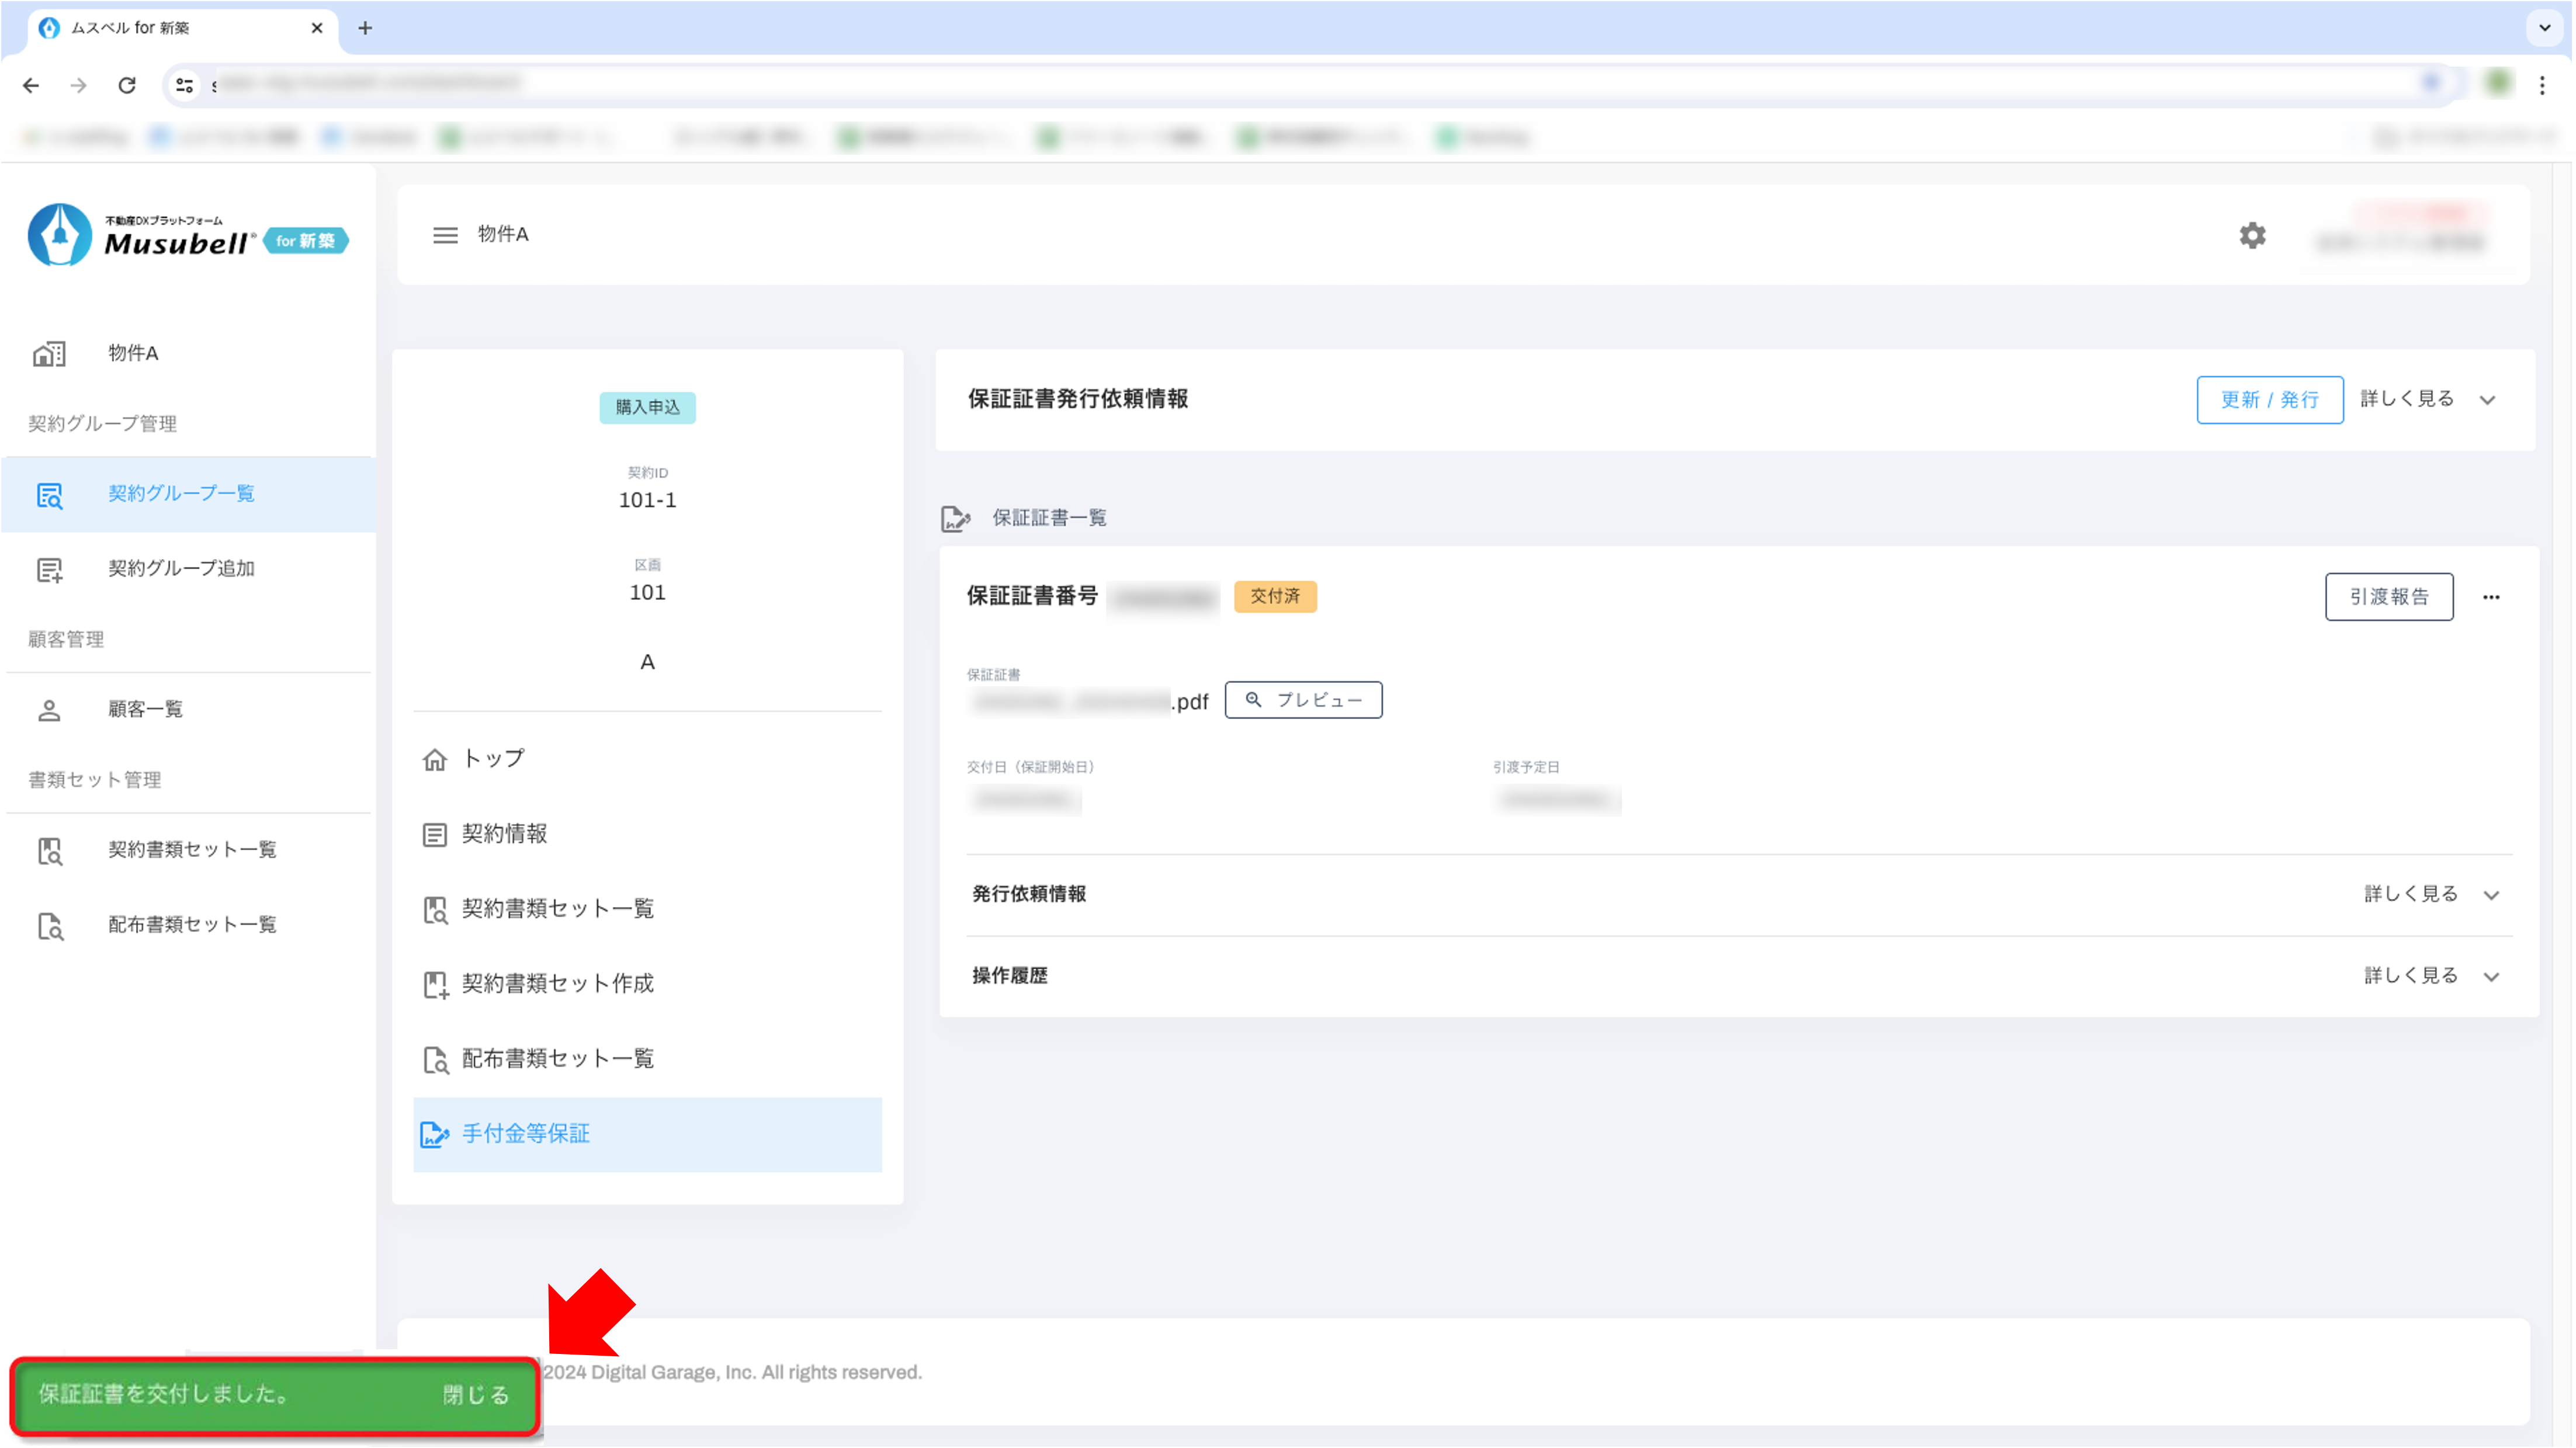Open the 契約グループ追加 sidebar item
Viewport: 2576px width, 1448px height.
point(180,568)
